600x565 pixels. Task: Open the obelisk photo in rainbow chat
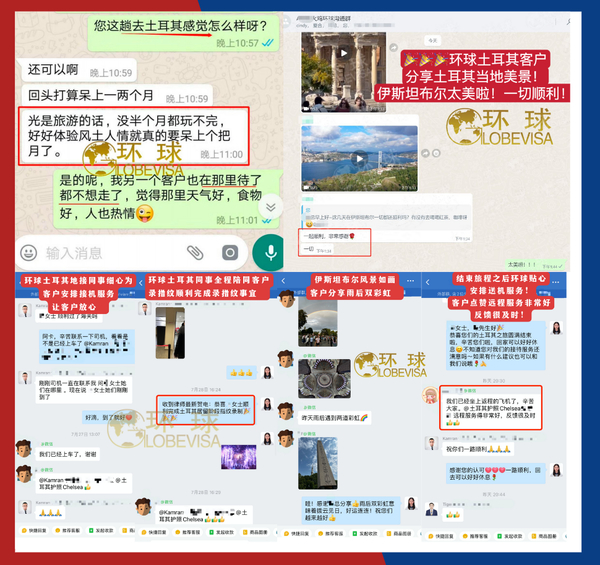(x=318, y=463)
